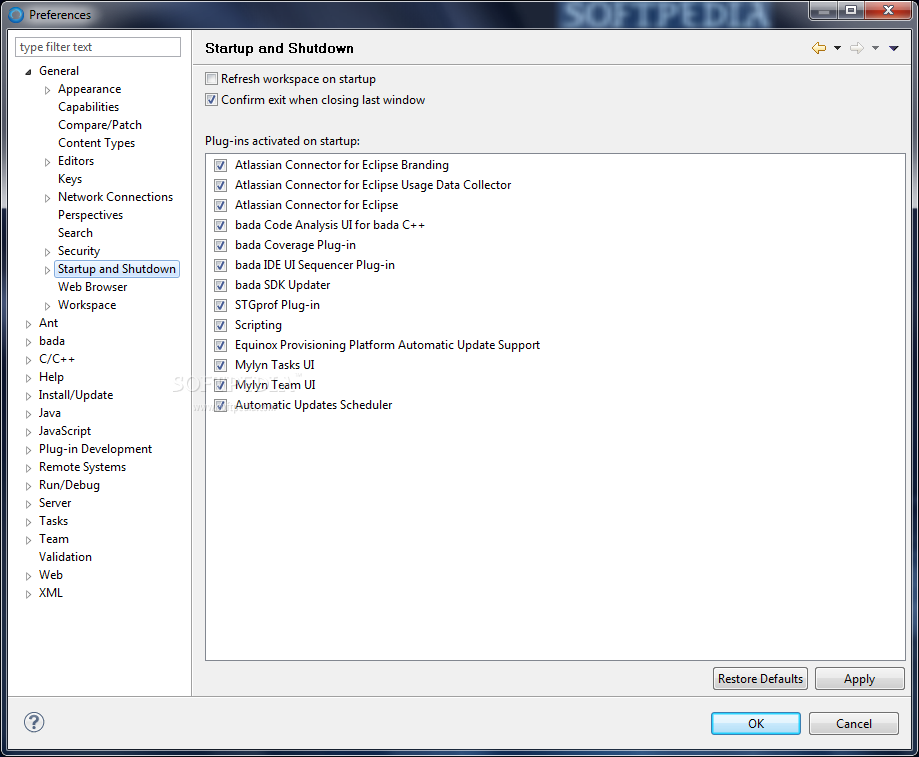This screenshot has height=757, width=919.
Task: Uncheck STGprof Plug-in
Action: (220, 305)
